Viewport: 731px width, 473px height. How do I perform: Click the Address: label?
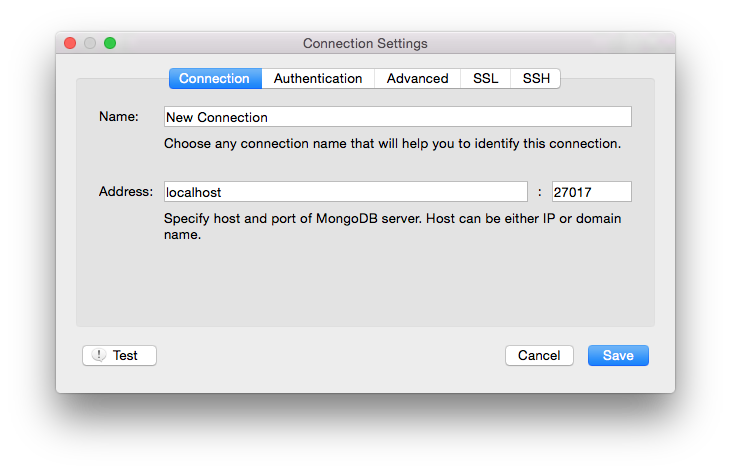click(x=125, y=192)
